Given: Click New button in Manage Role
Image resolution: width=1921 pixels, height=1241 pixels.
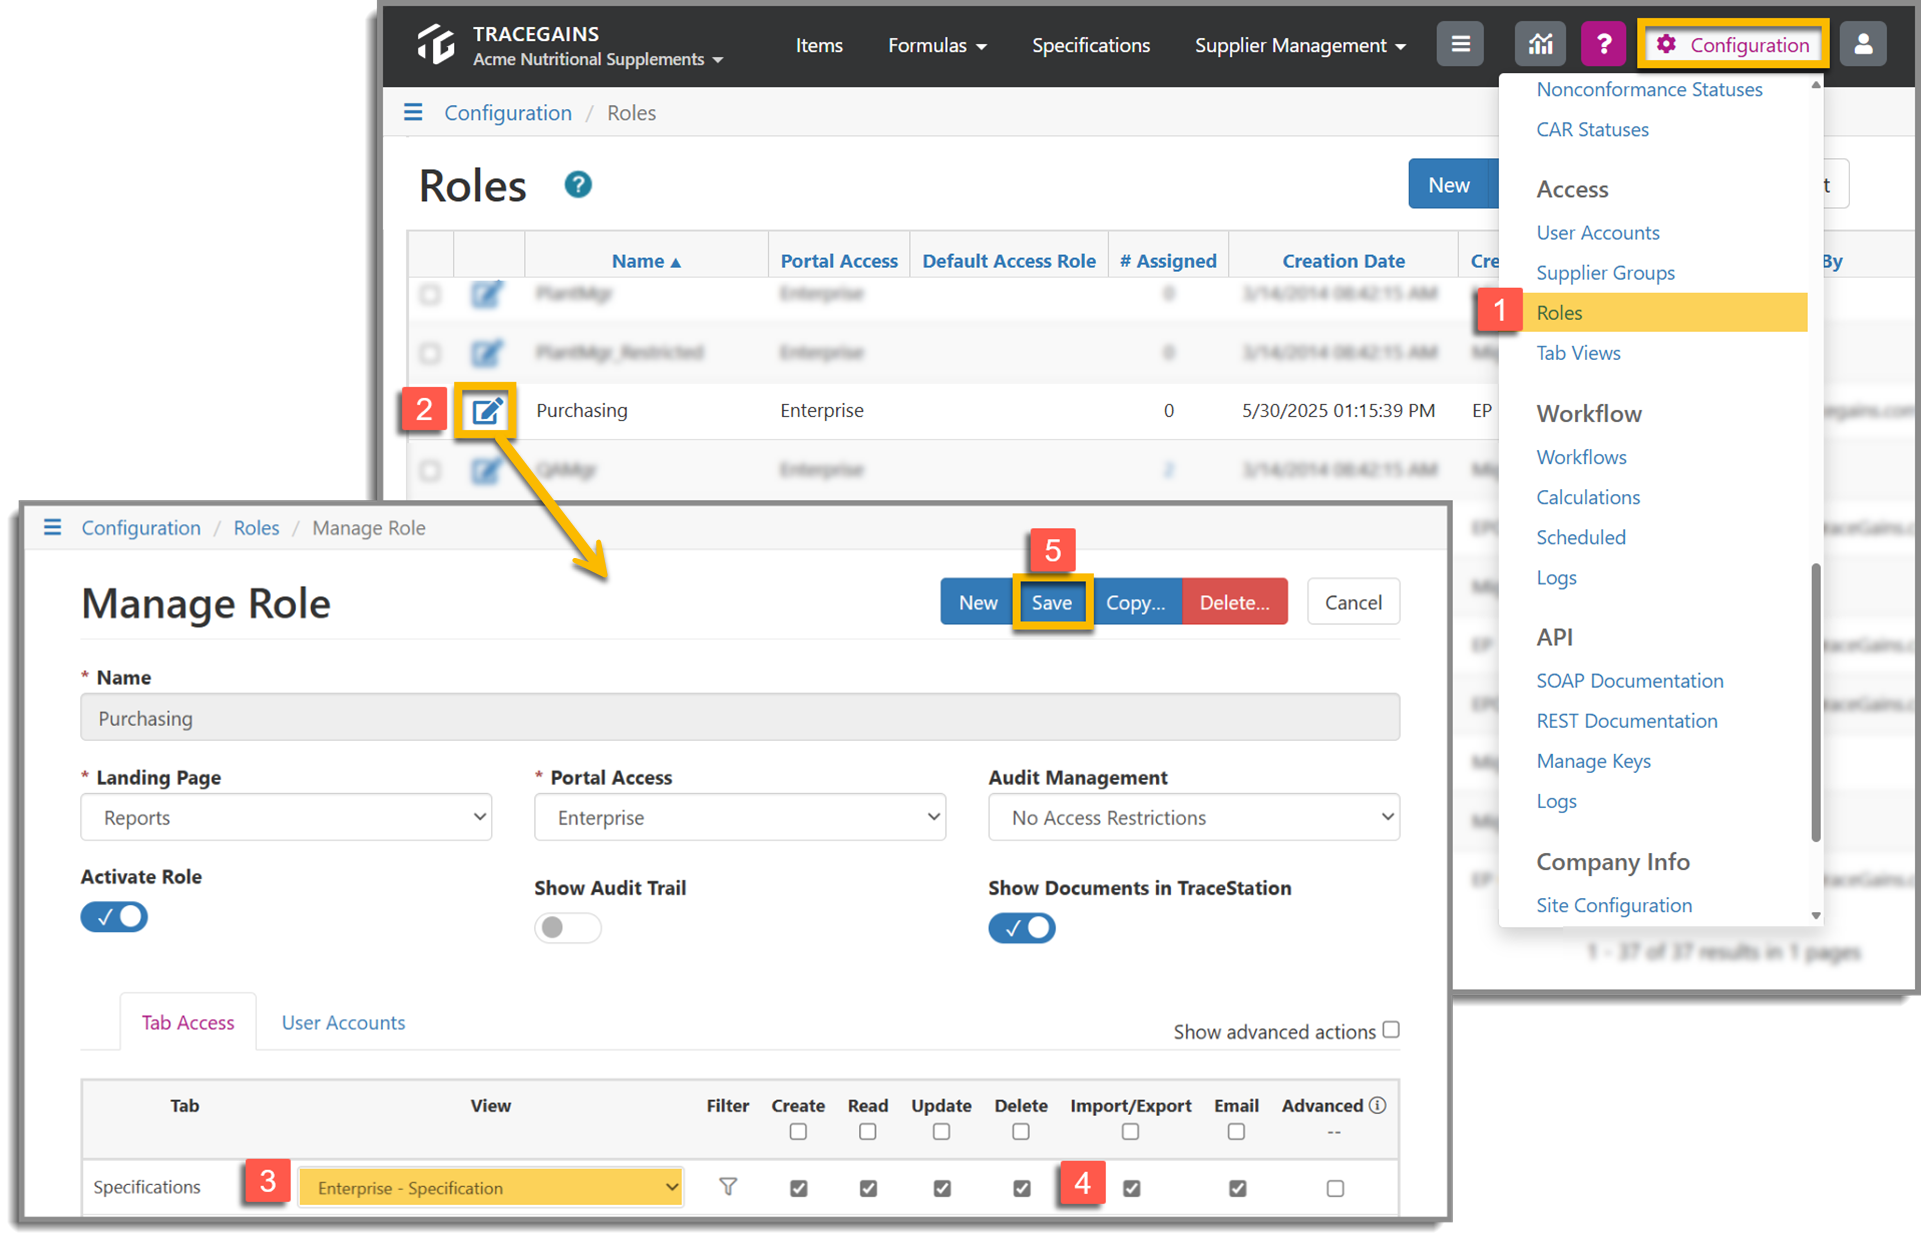Looking at the screenshot, I should [x=977, y=602].
